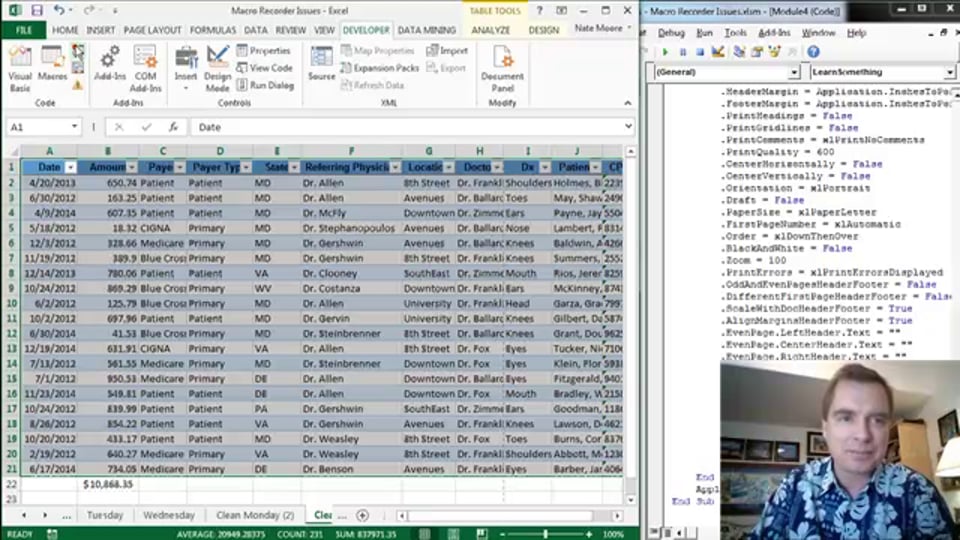Collapse the ribbon with the caret
960x540 pixels.
tap(628, 103)
